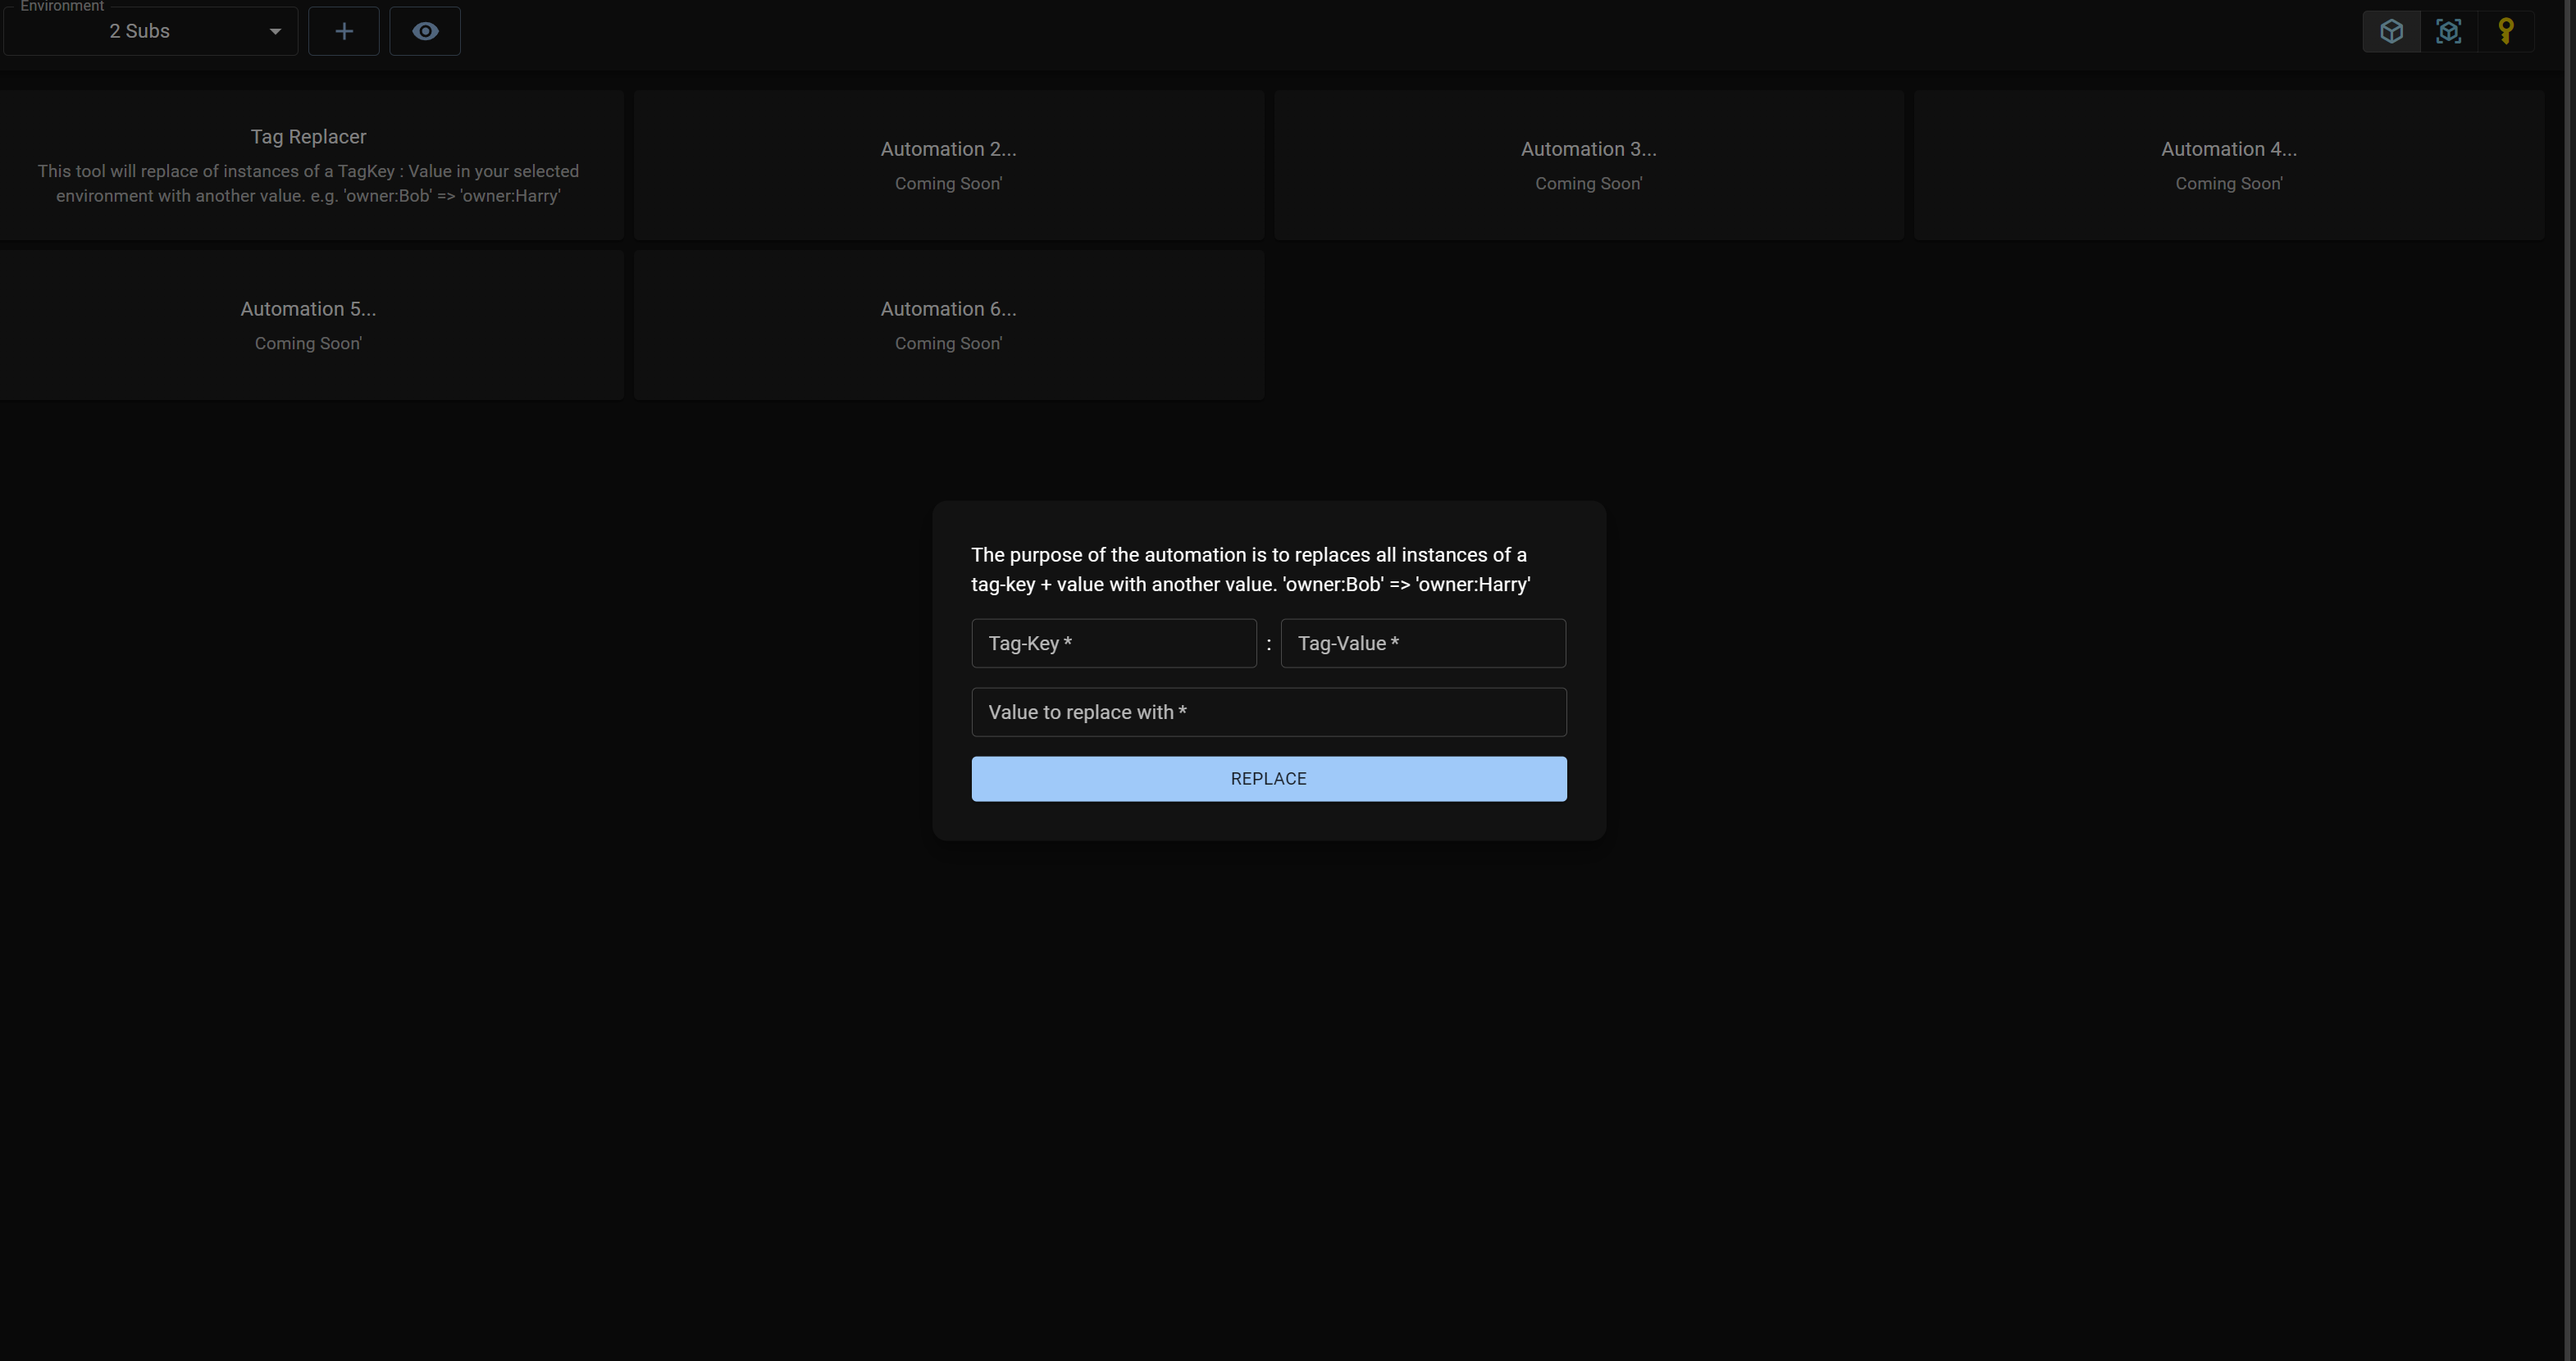
Task: Click the Tag Replacer card description text
Action: coord(308,184)
